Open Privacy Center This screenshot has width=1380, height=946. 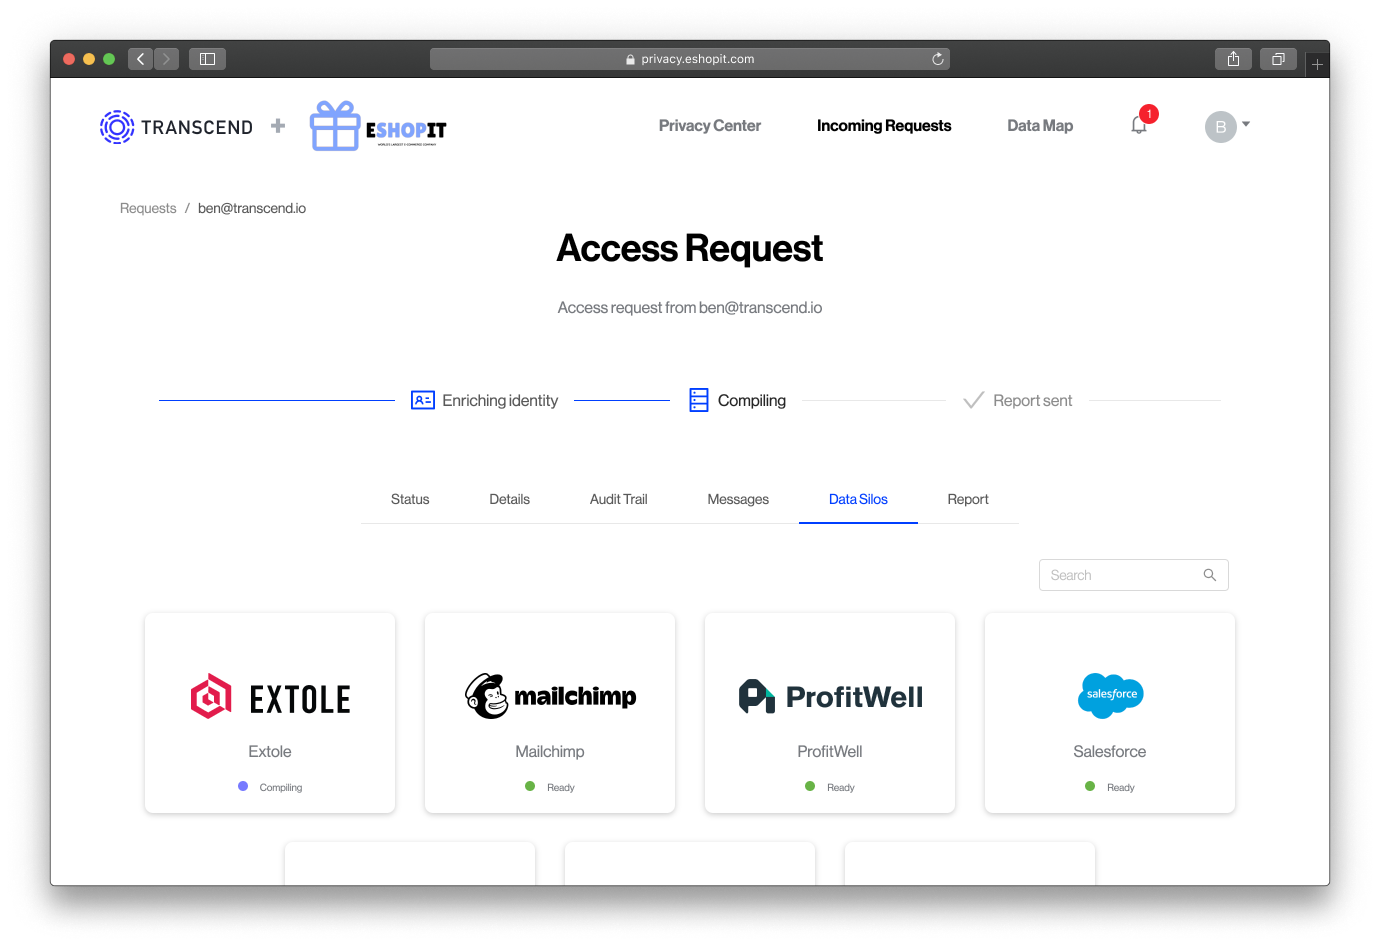(710, 126)
